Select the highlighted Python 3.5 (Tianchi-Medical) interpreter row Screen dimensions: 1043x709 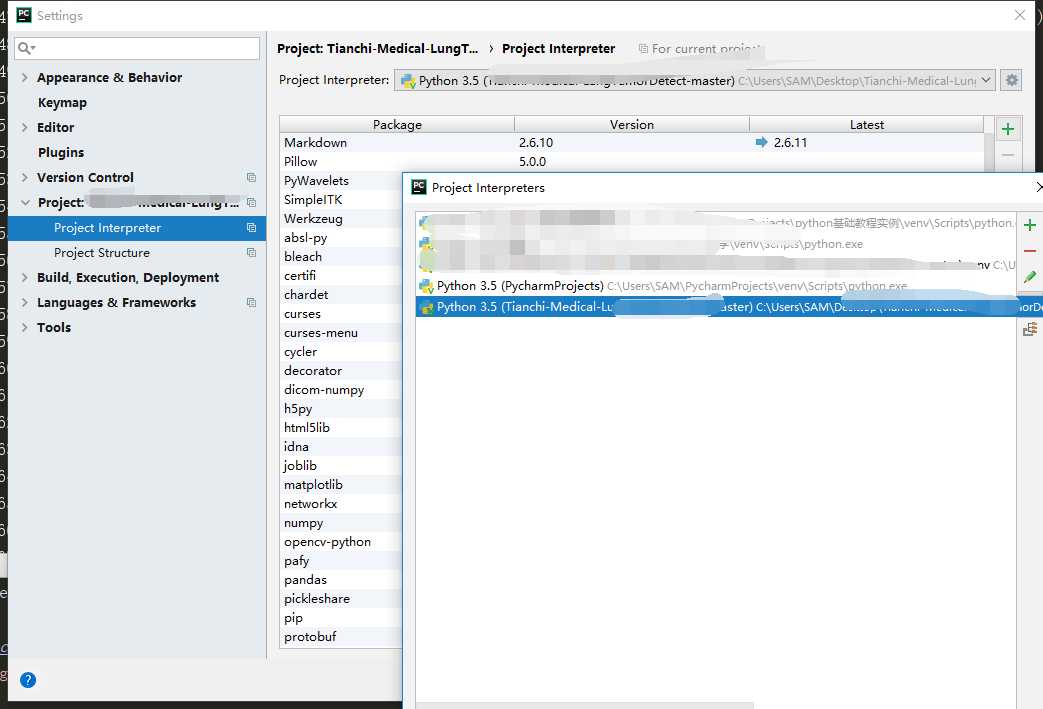click(x=716, y=307)
